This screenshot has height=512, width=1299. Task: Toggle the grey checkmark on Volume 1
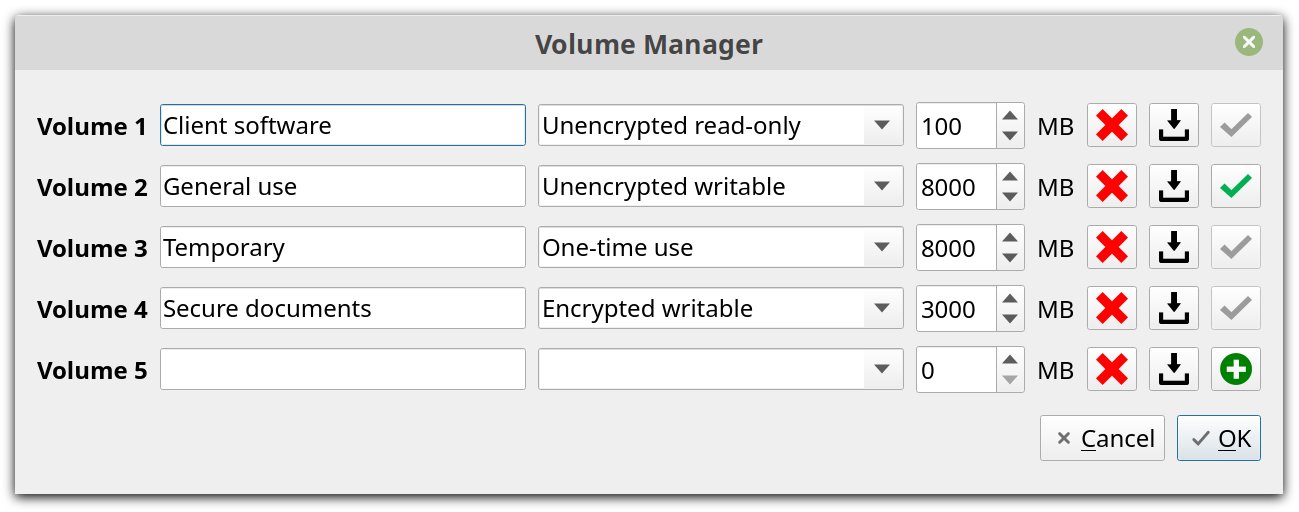click(x=1236, y=126)
